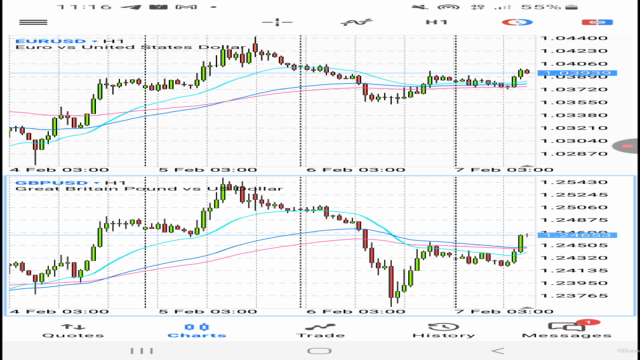Viewport: 640px width, 360px height.
Task: Tap '4 Feb 03:00' on GBPUSD time axis
Action: click(x=59, y=311)
